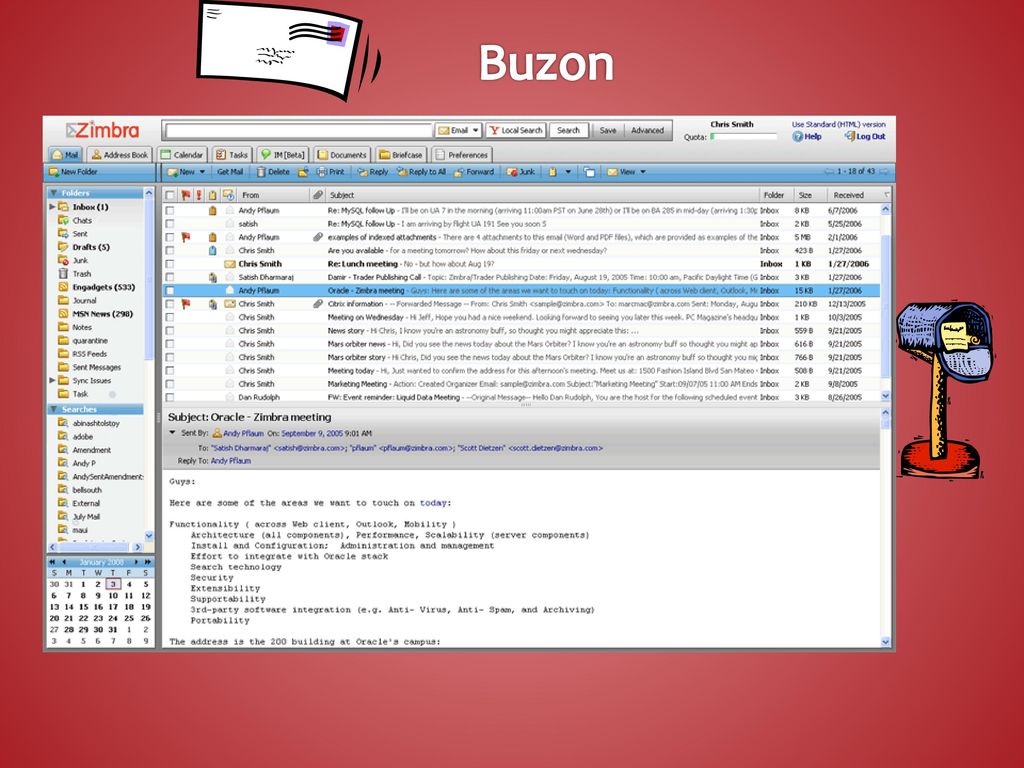Sort by the priority exclamation column header

pyautogui.click(x=199, y=195)
